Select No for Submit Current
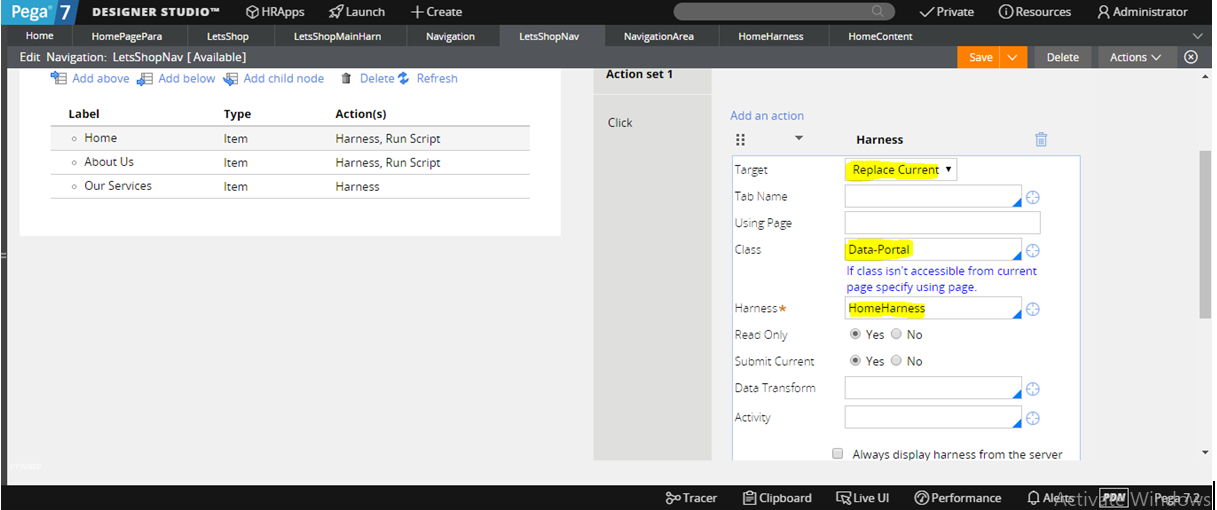This screenshot has height=510, width=1217. coord(896,361)
